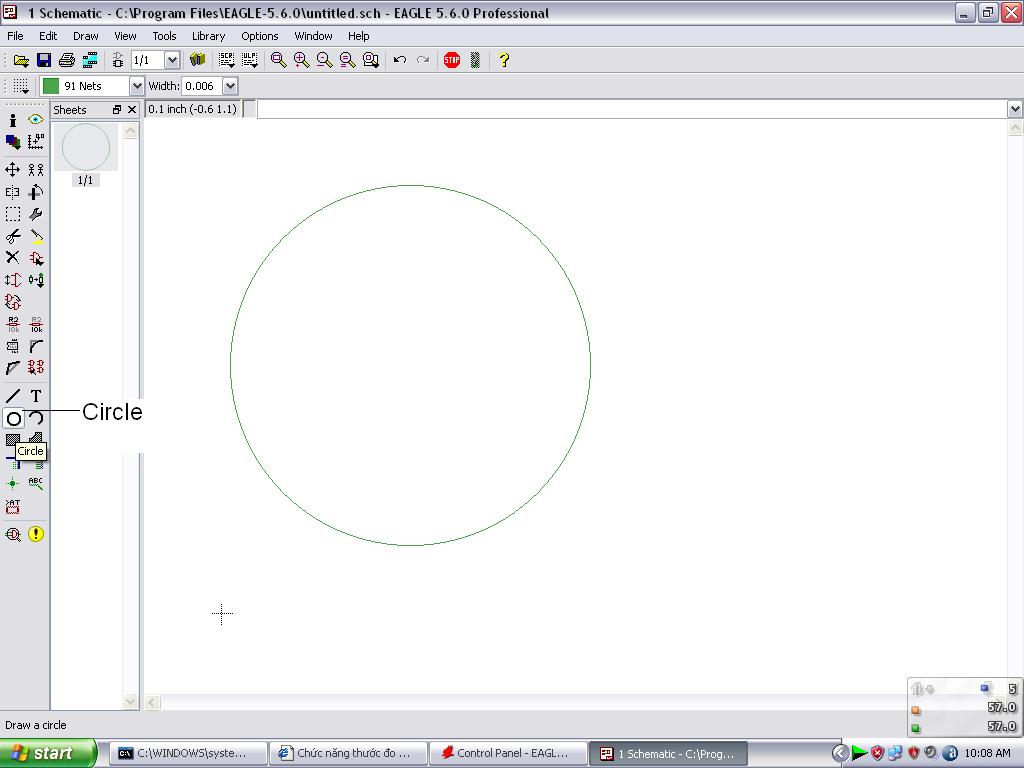Image resolution: width=1024 pixels, height=768 pixels.
Task: Select the Move tool
Action: pyautogui.click(x=13, y=170)
